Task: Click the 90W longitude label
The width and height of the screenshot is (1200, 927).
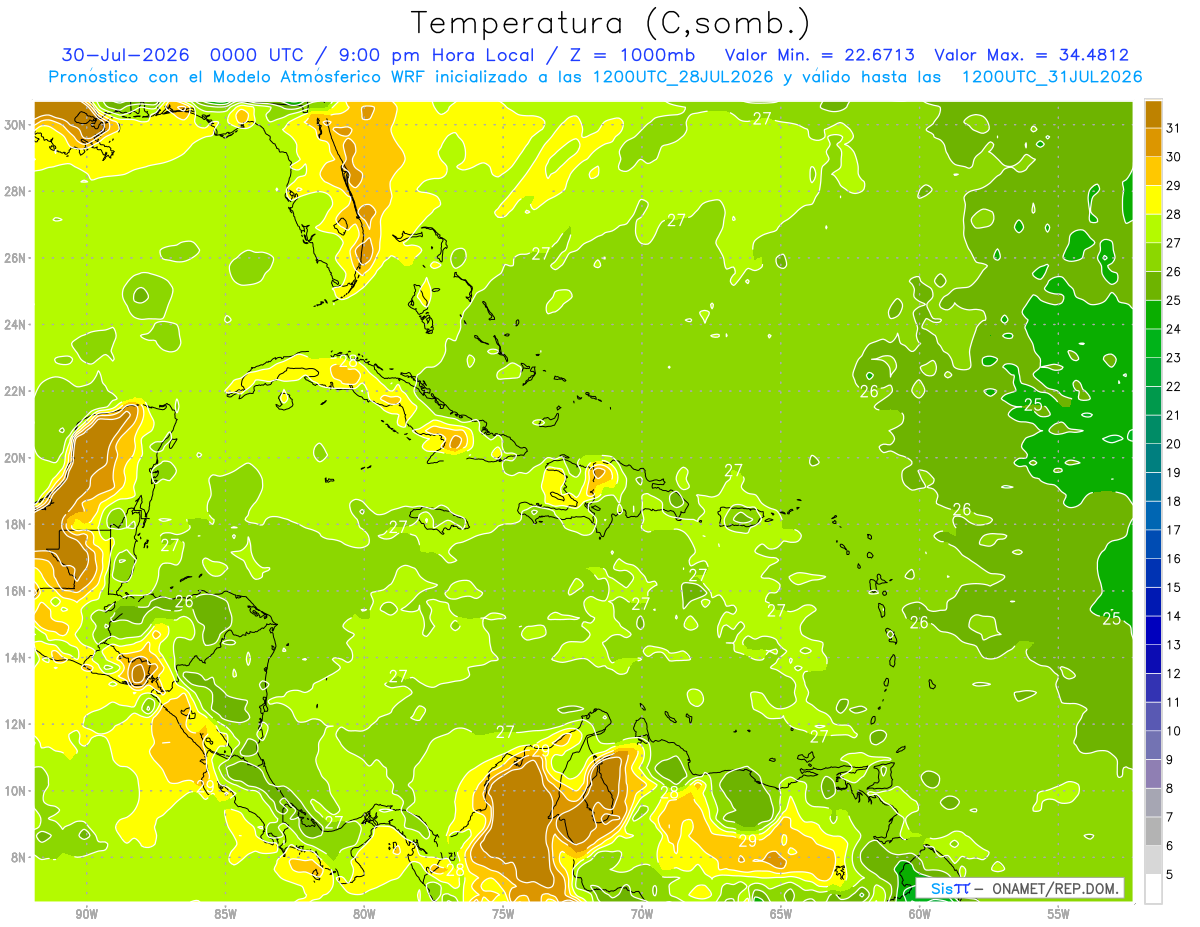Action: [x=86, y=914]
